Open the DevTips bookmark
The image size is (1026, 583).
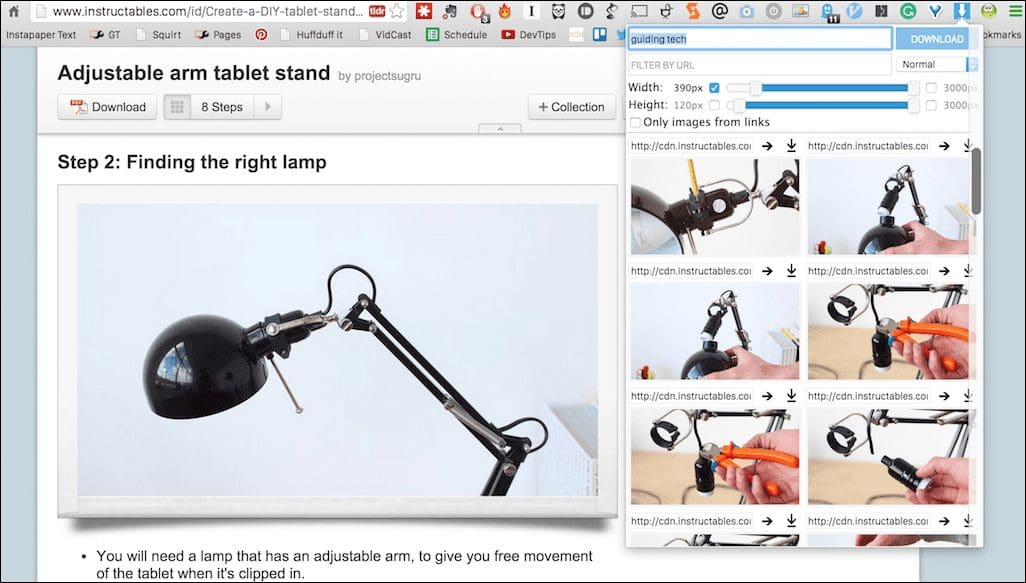529,35
